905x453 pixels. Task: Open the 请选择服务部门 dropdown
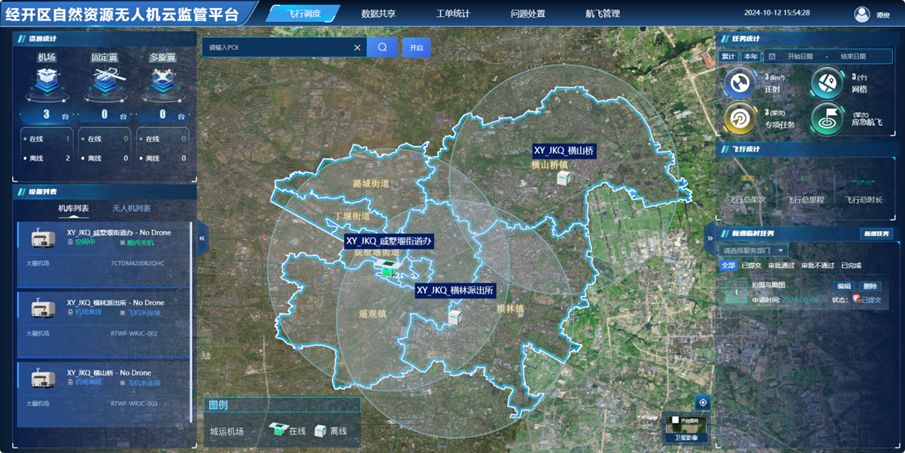tap(753, 250)
